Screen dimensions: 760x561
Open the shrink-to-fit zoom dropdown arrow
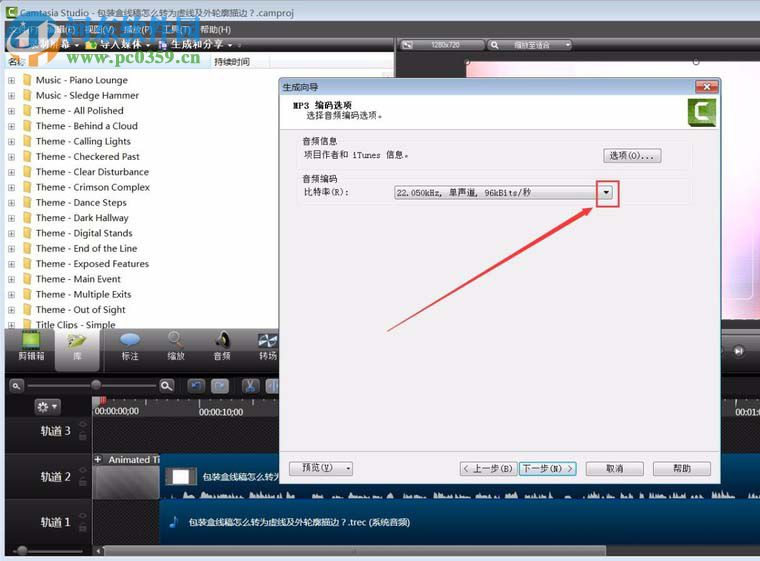click(568, 45)
